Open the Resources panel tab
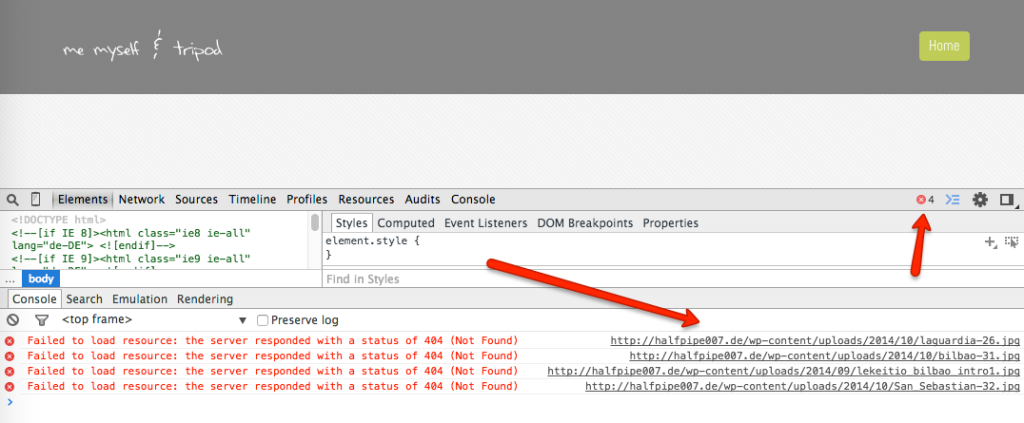1024x423 pixels. tap(366, 200)
